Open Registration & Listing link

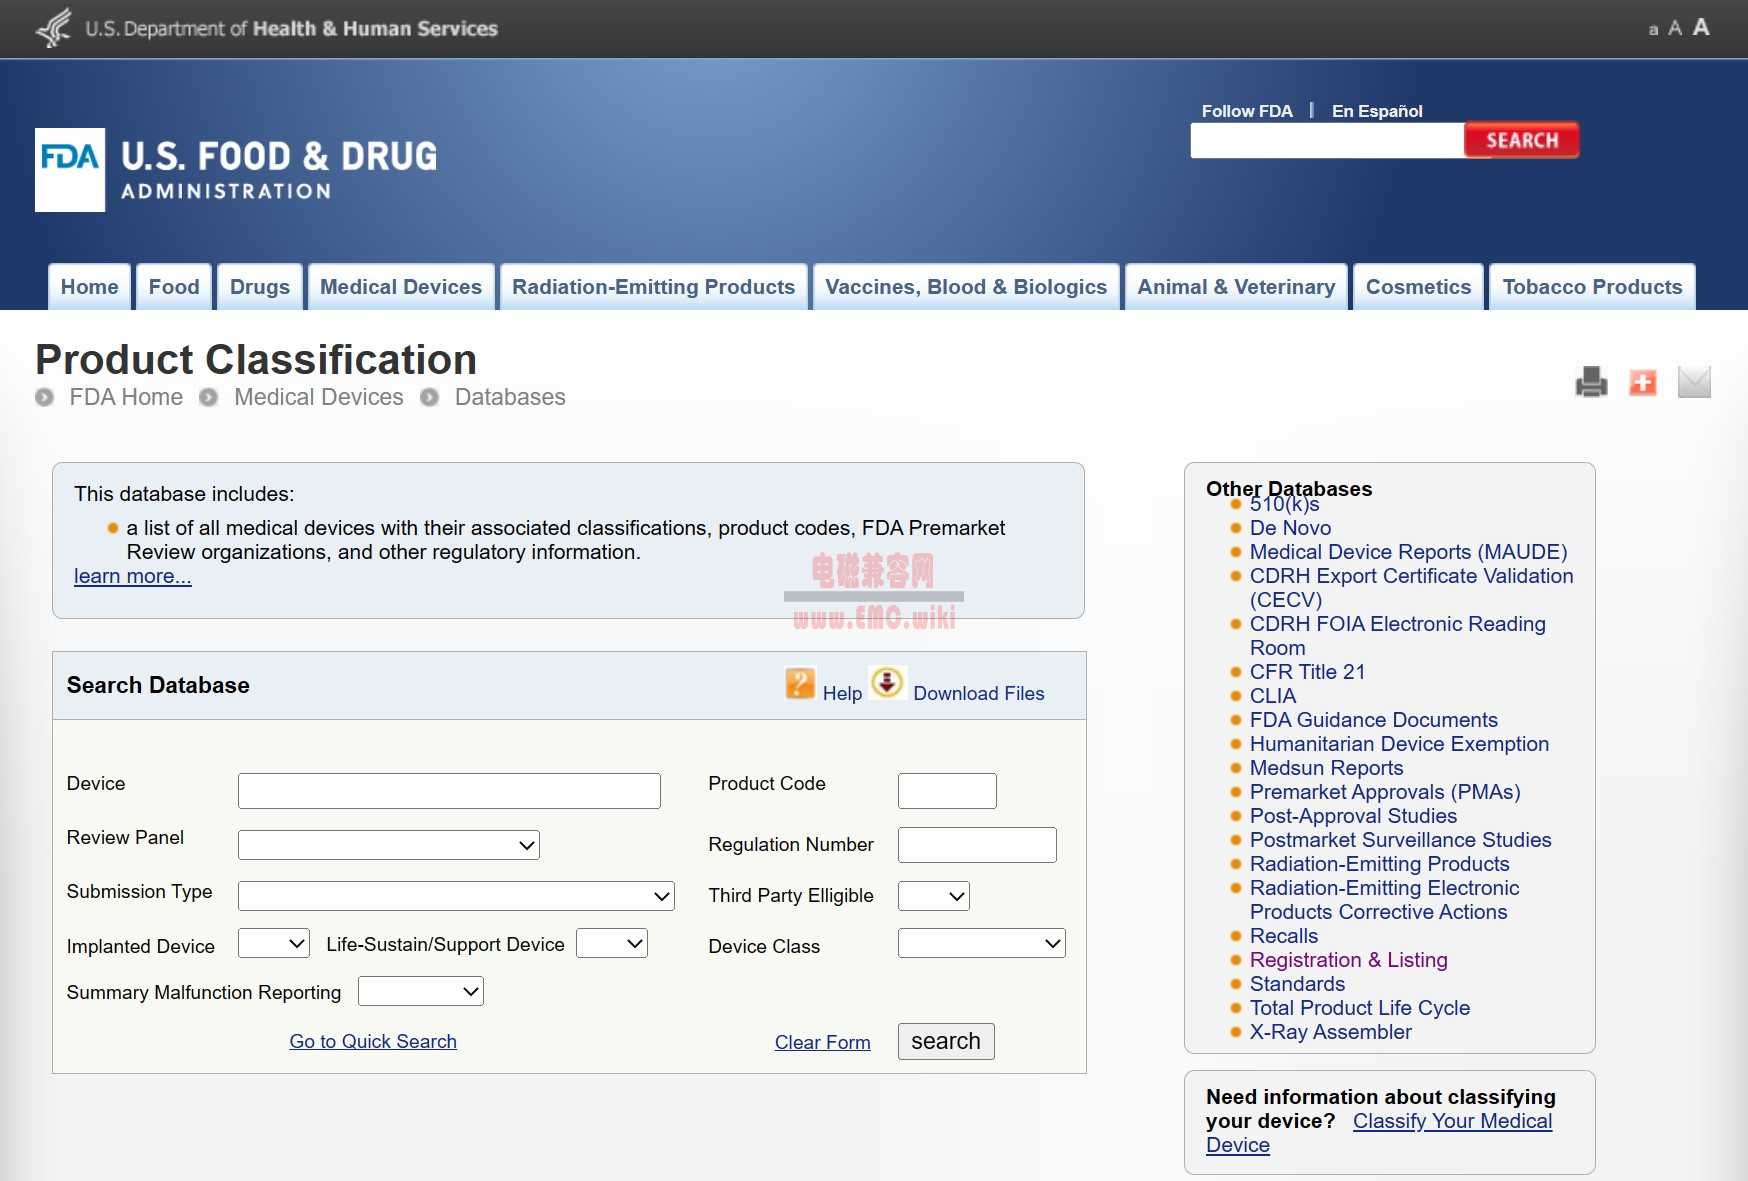(1348, 960)
